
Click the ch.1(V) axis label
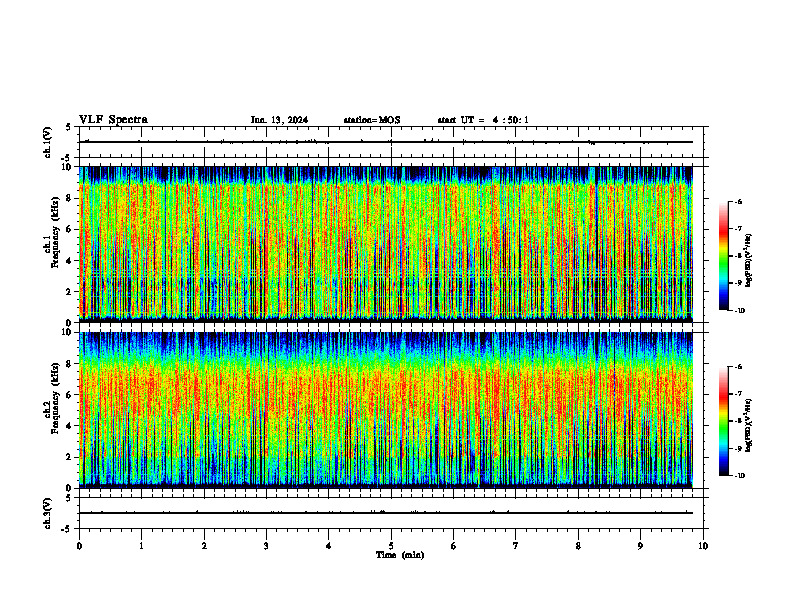(48, 142)
